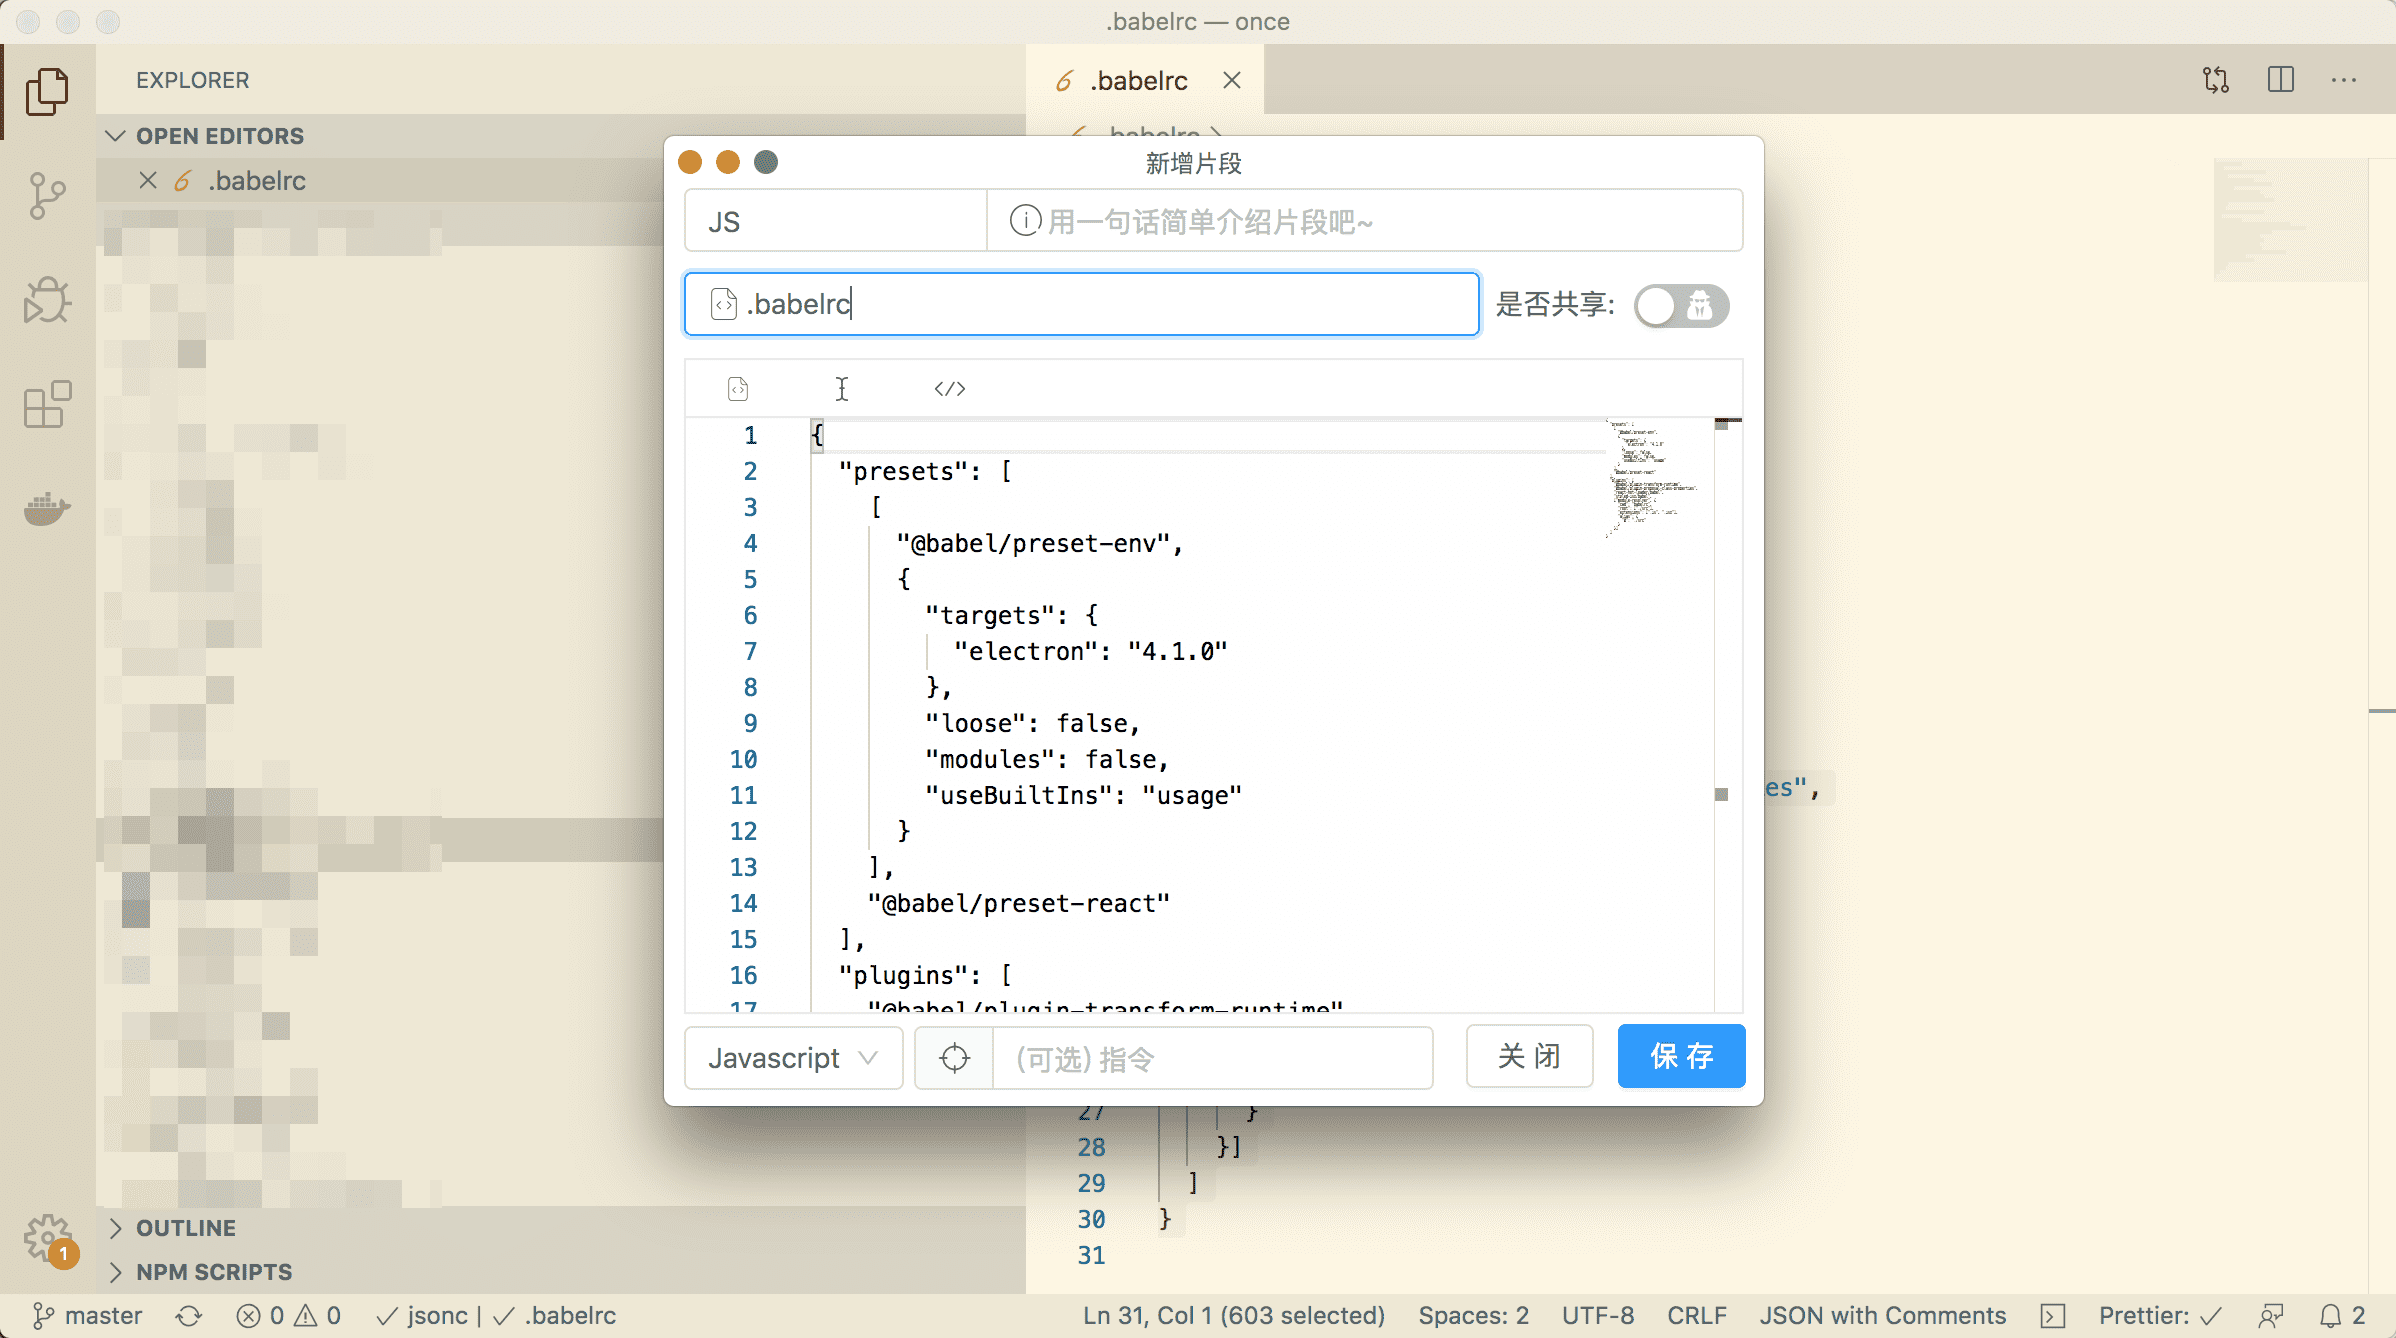Click the 保存 save button
Viewport: 2396px width, 1338px height.
(1681, 1056)
